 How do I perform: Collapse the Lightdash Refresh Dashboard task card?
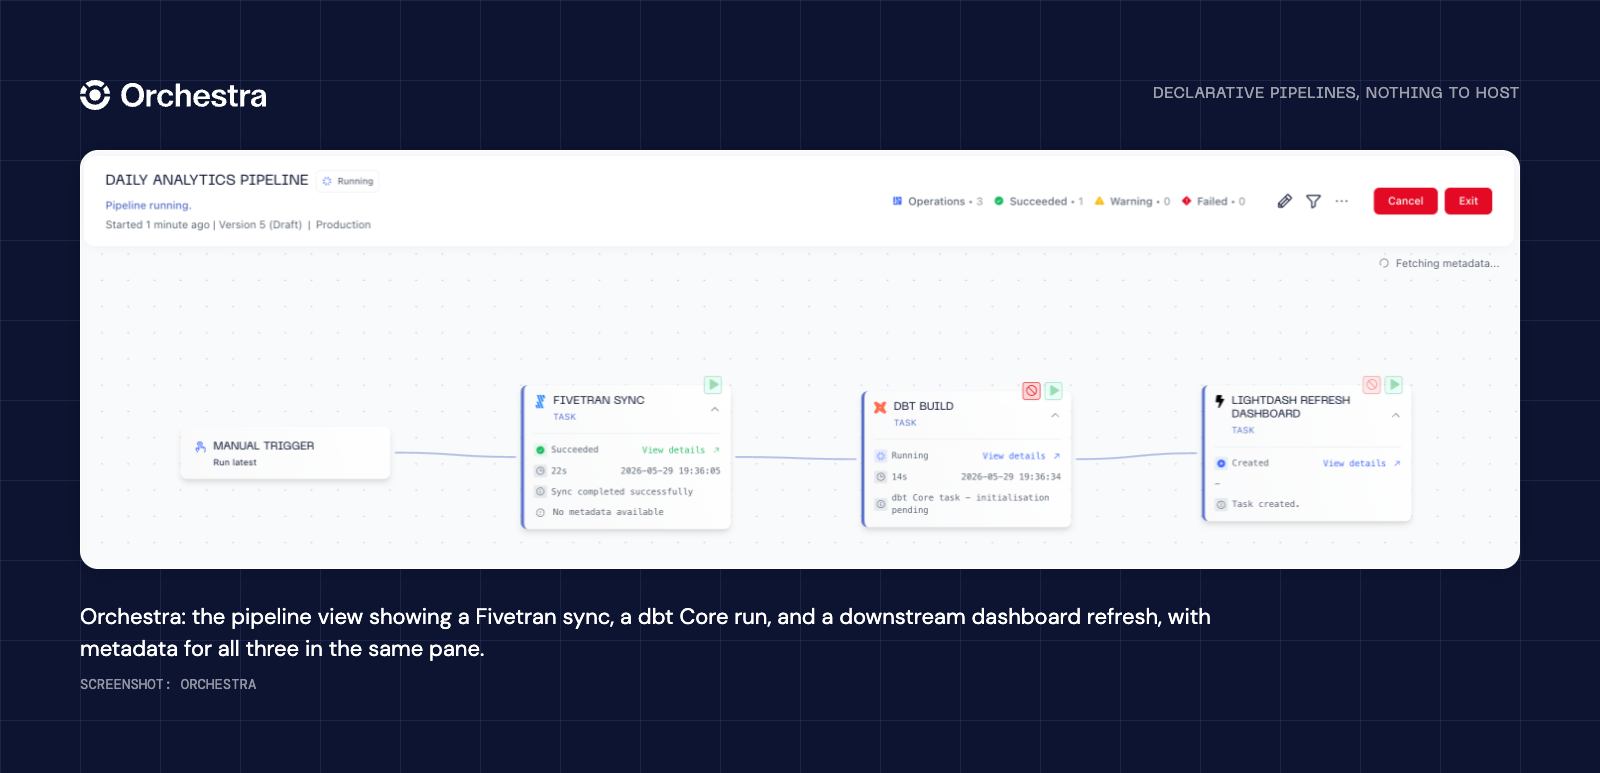(1396, 415)
